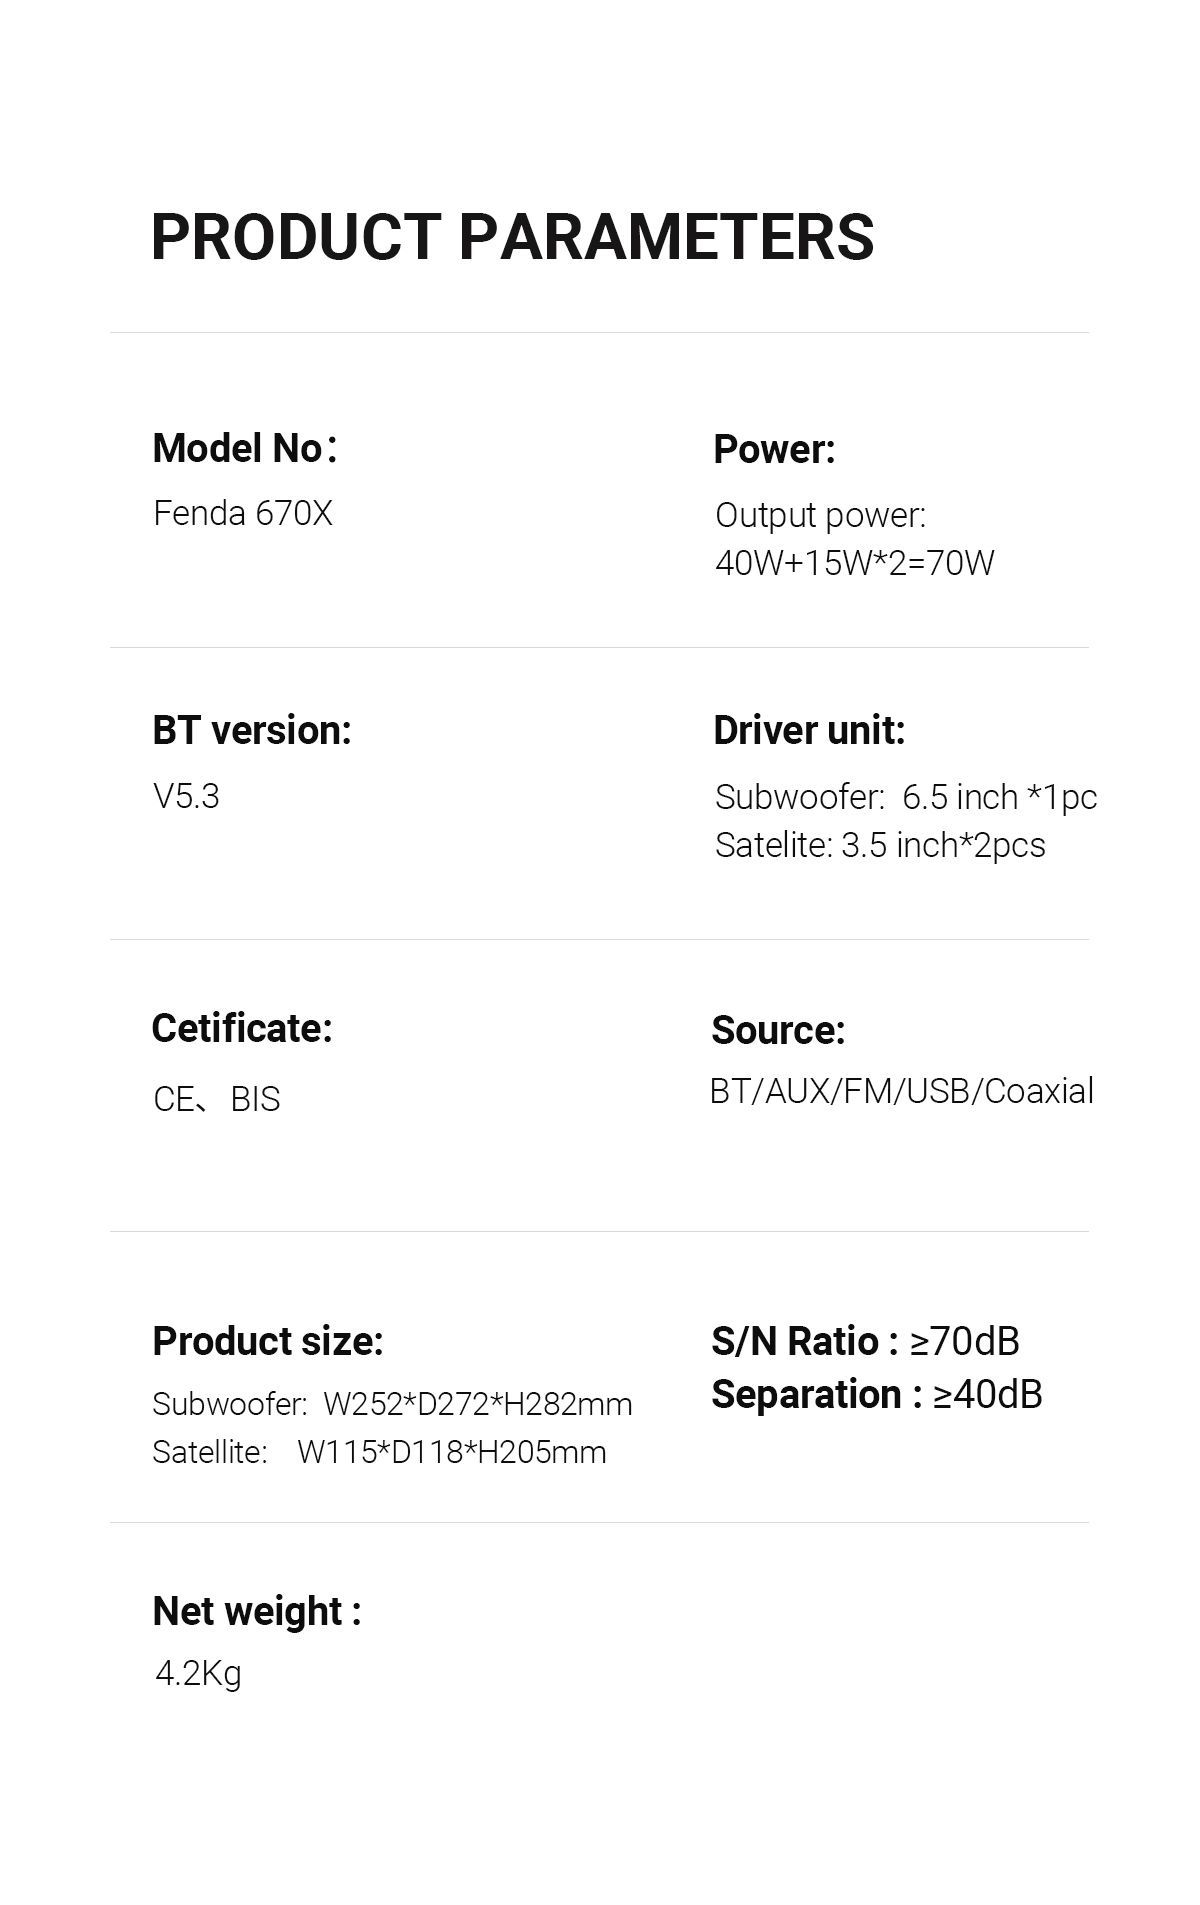Click the Satelite 3.5 inch driver line
1200x1905 pixels.
[880, 845]
